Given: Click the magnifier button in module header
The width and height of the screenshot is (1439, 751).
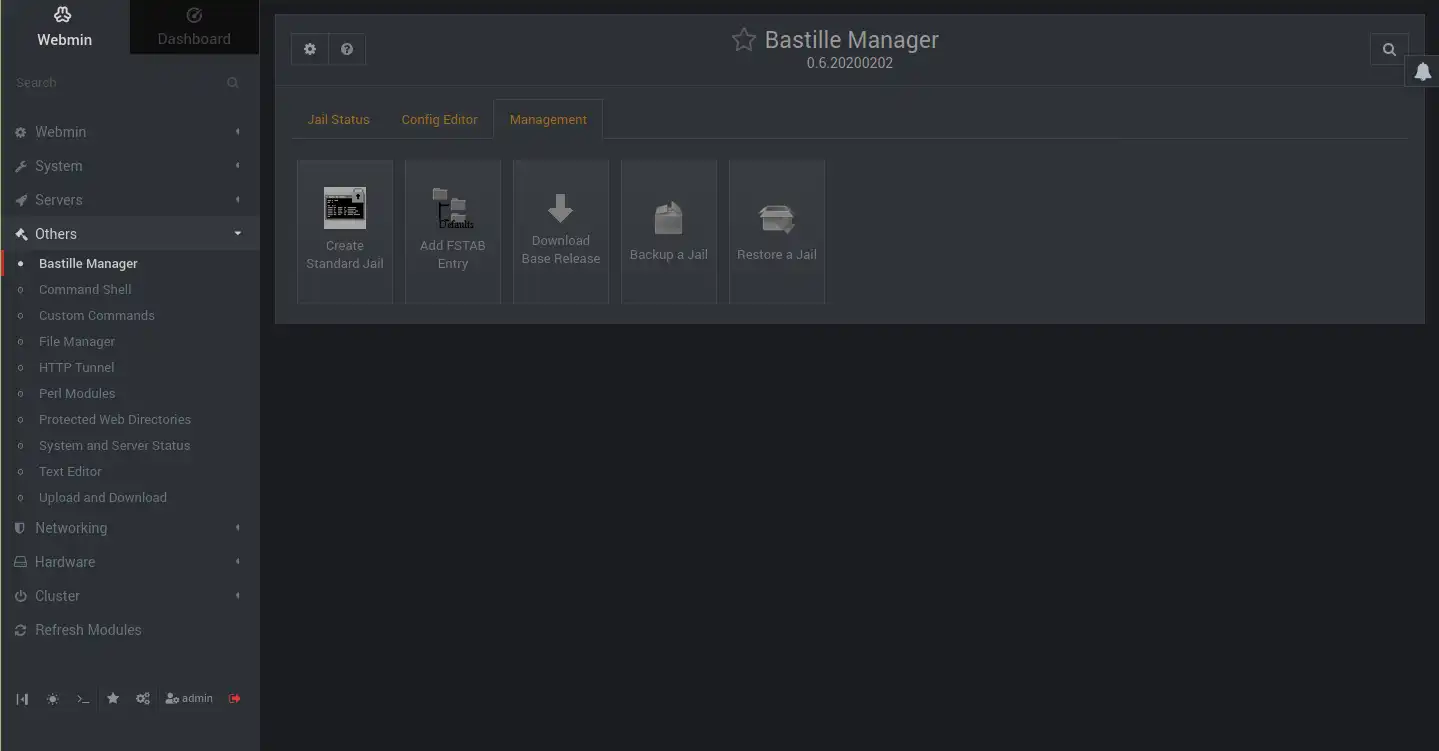Looking at the screenshot, I should click(1389, 49).
